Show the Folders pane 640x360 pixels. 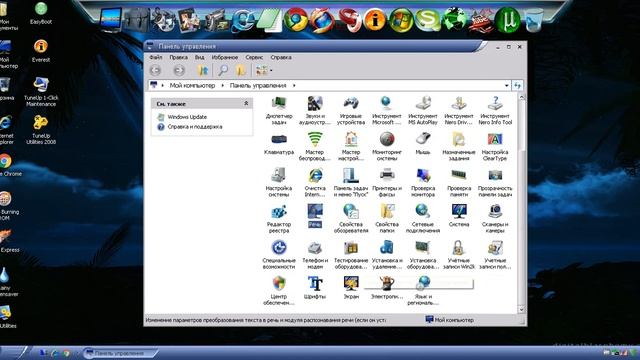[x=241, y=71]
